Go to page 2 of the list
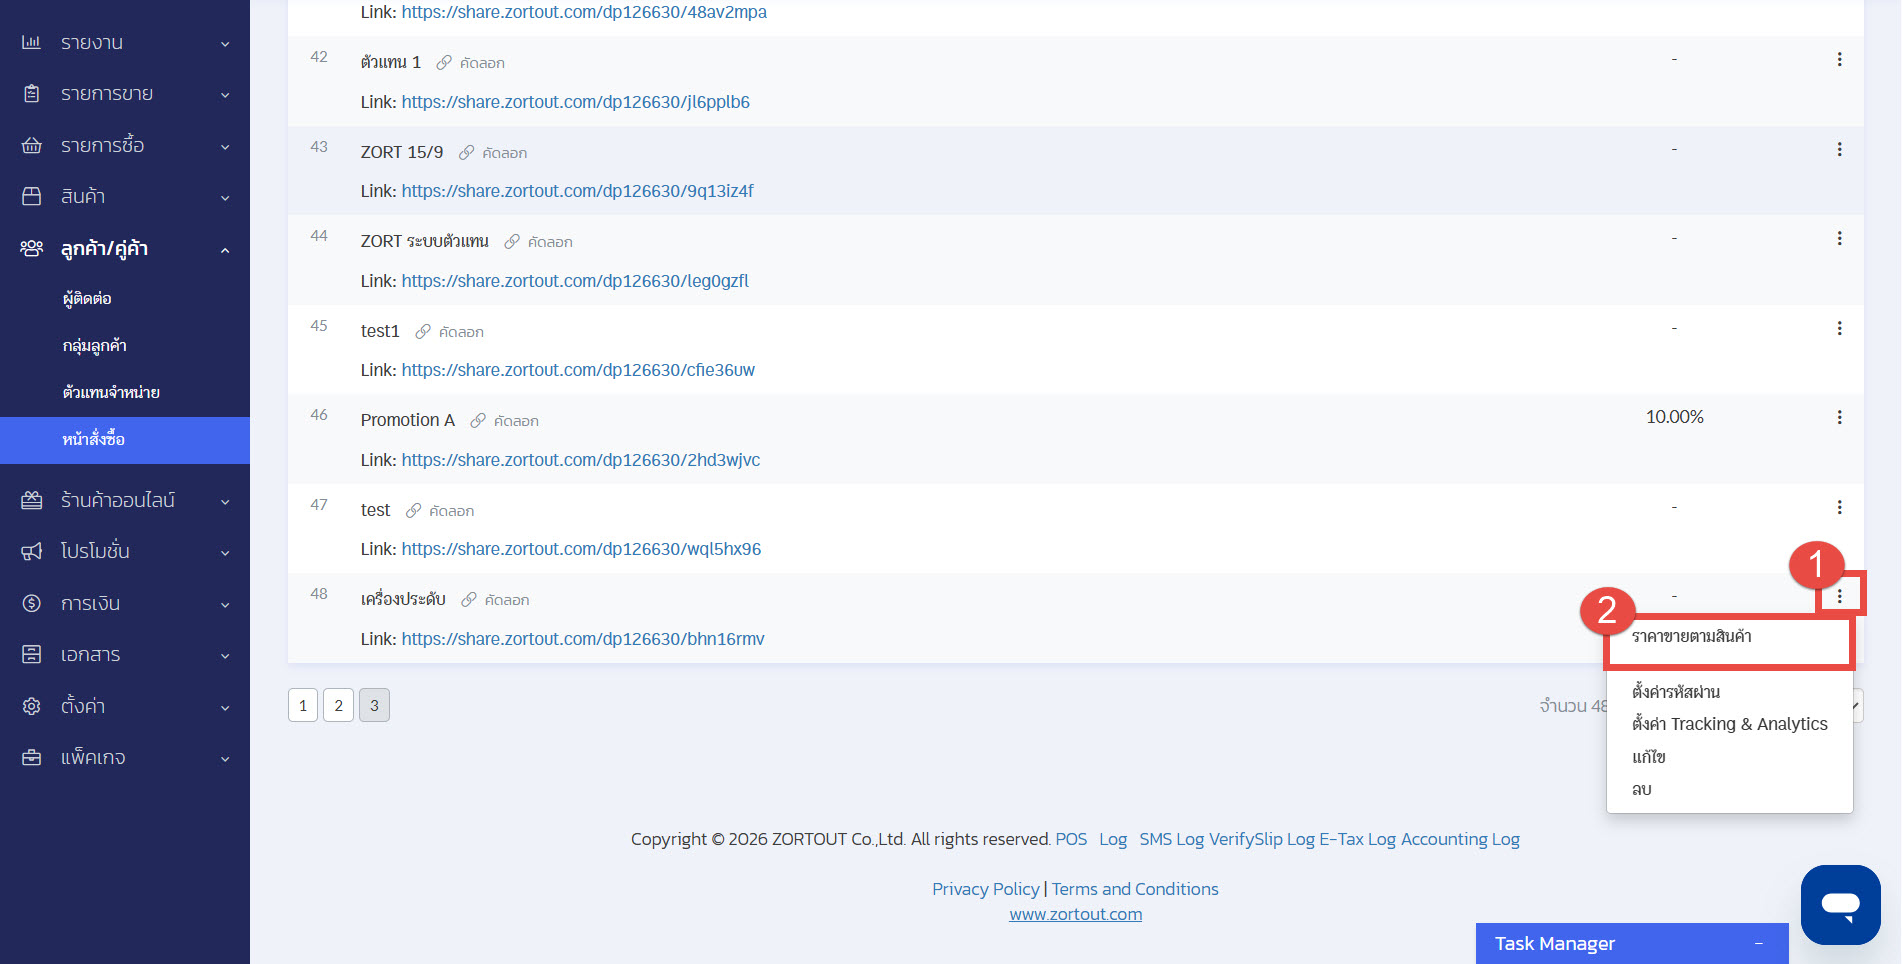The width and height of the screenshot is (1902, 964). point(338,705)
